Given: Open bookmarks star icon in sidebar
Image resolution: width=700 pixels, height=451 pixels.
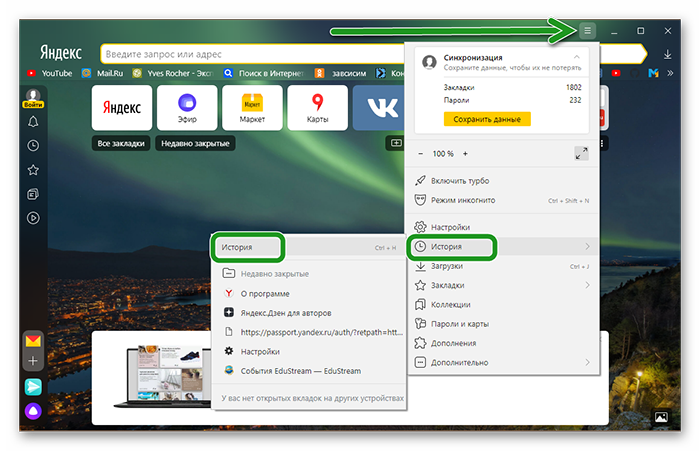Looking at the screenshot, I should tap(33, 170).
